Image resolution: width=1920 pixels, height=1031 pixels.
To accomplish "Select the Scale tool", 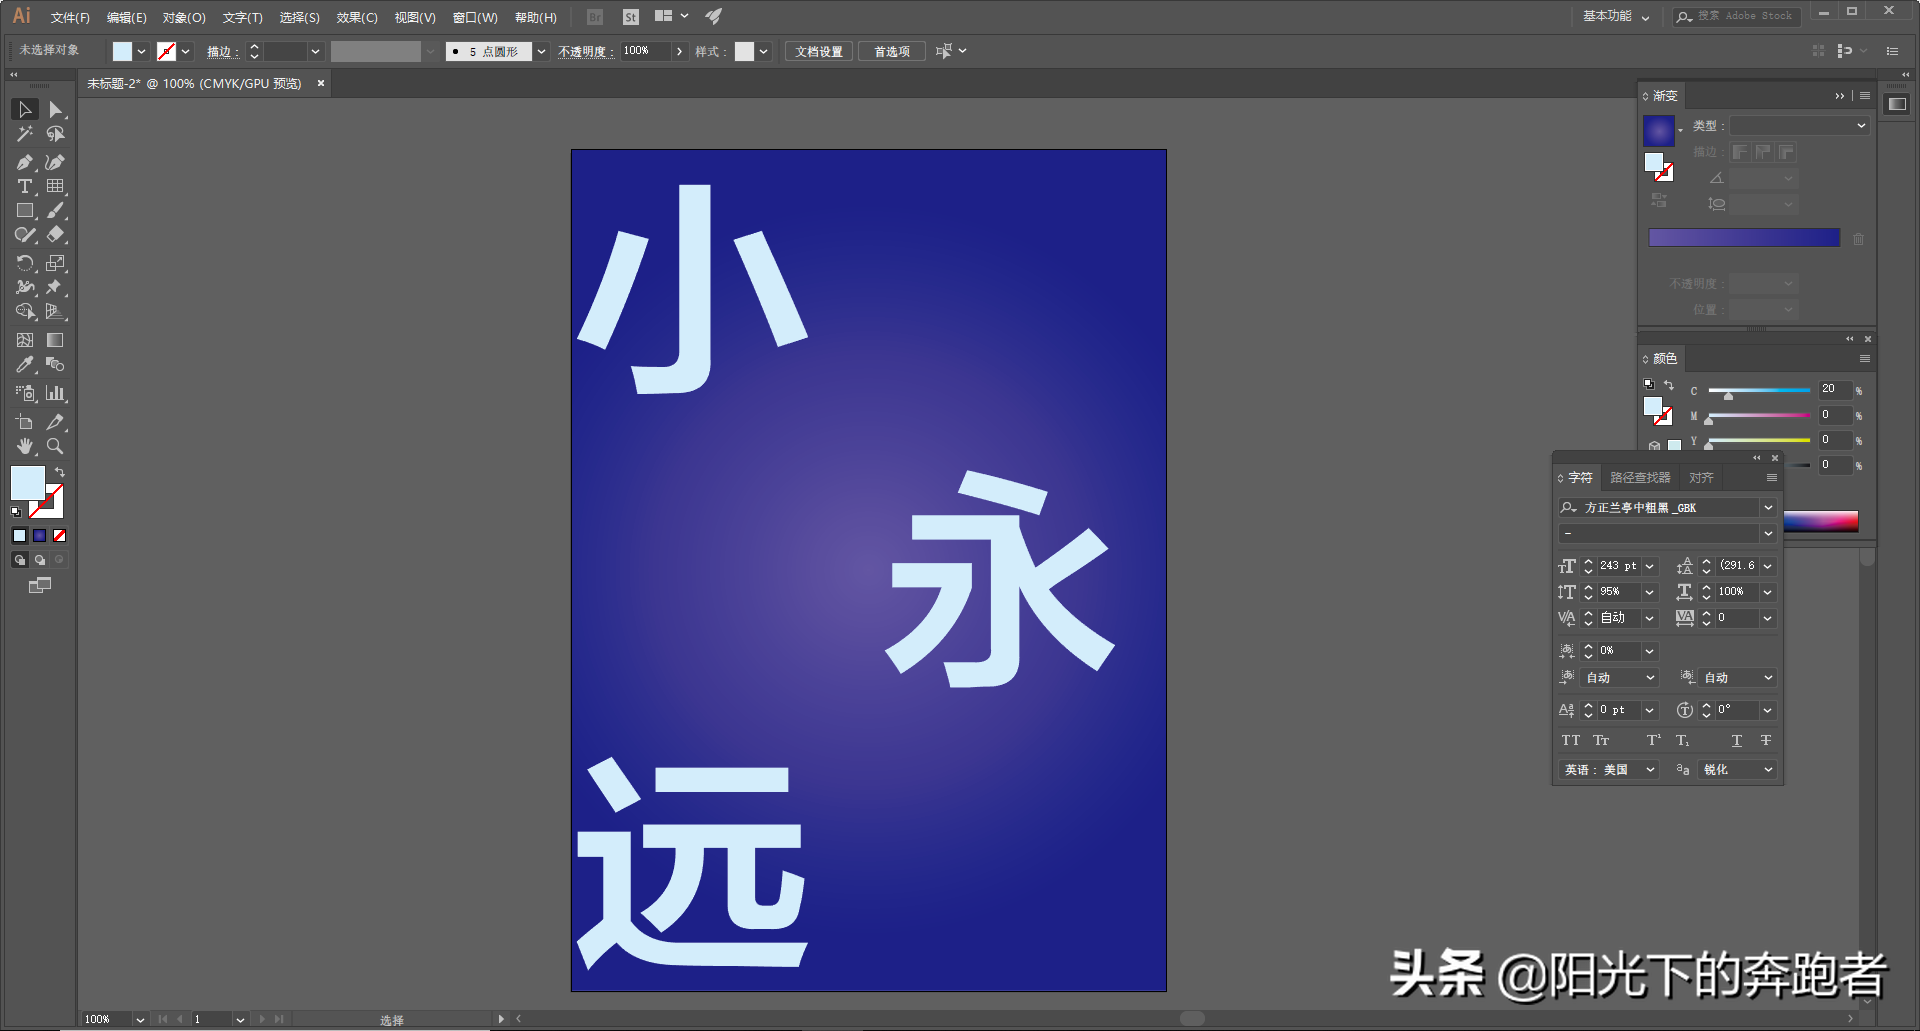I will pos(56,263).
